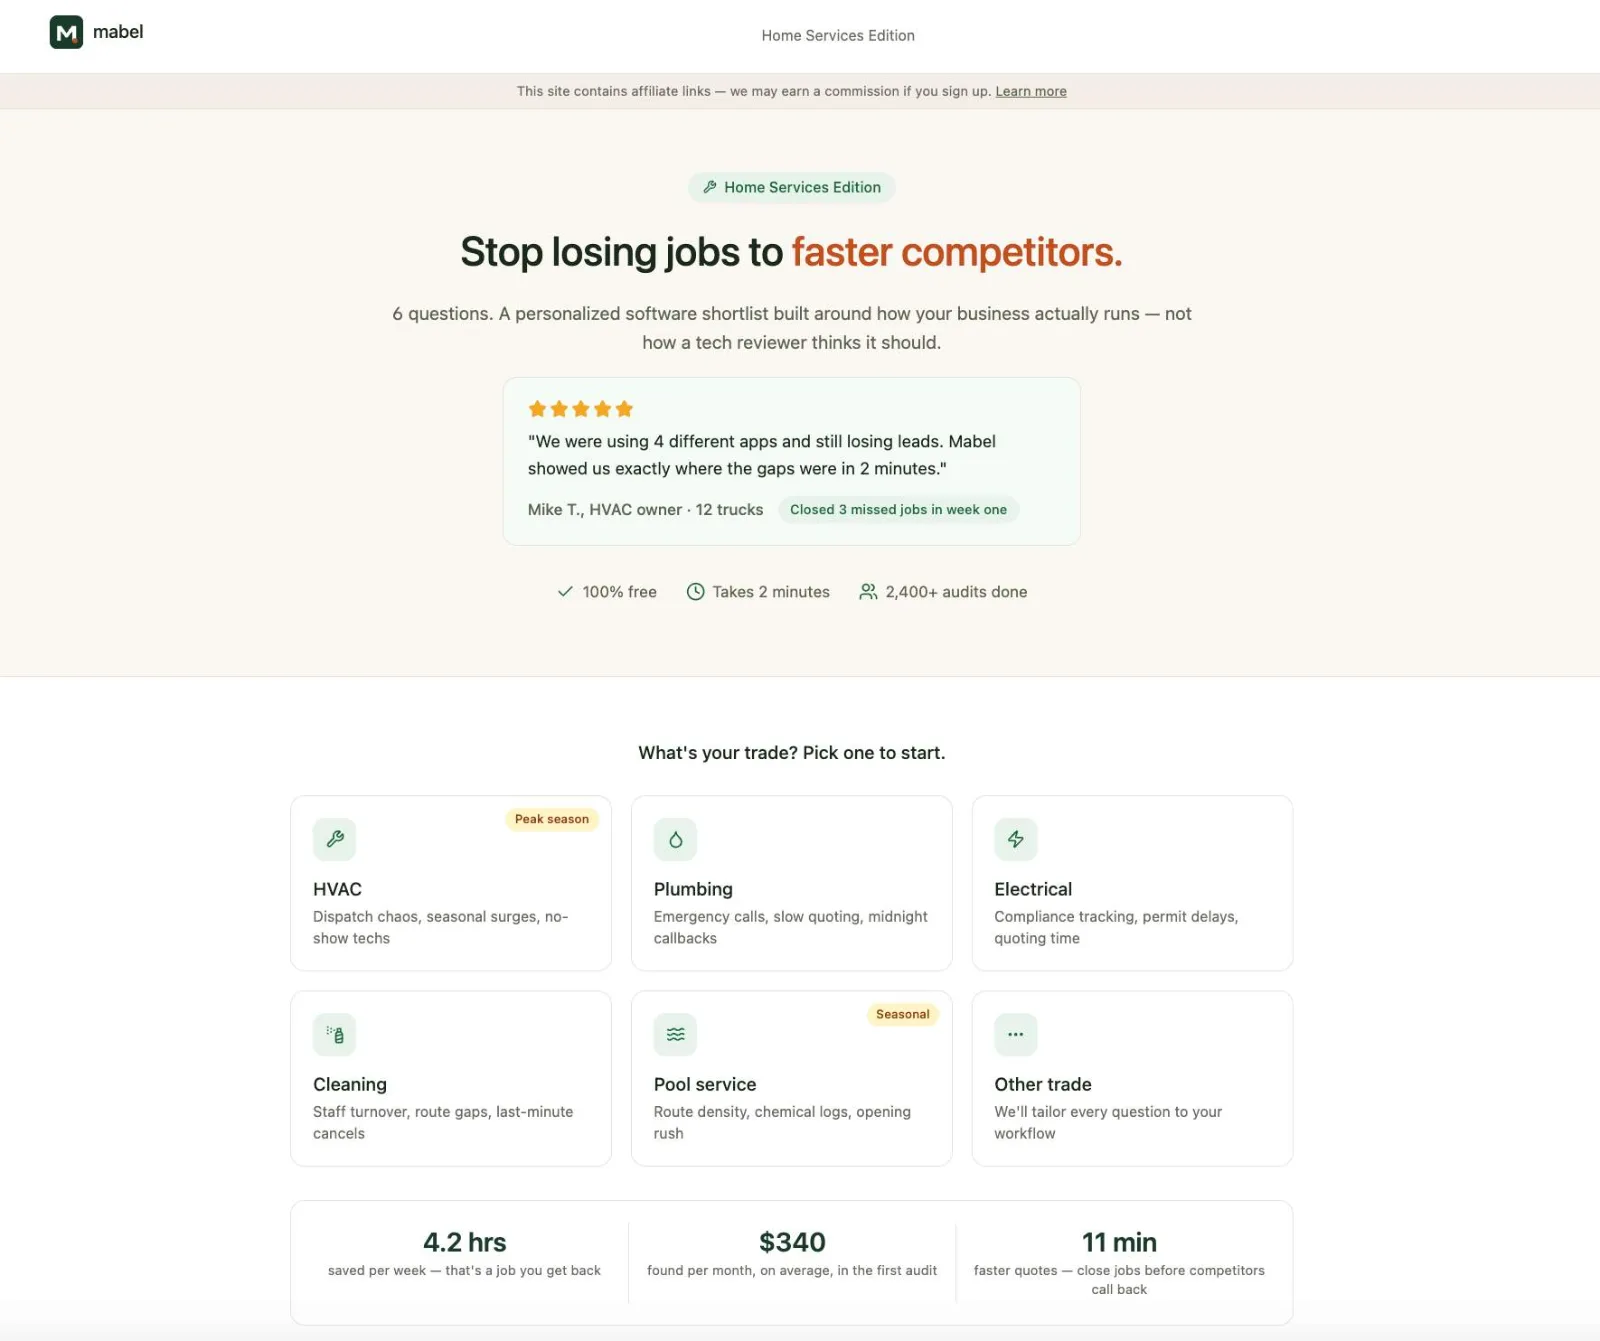Click the Plumbing water drop icon
Screen dimensions: 1600x1341
click(676, 839)
